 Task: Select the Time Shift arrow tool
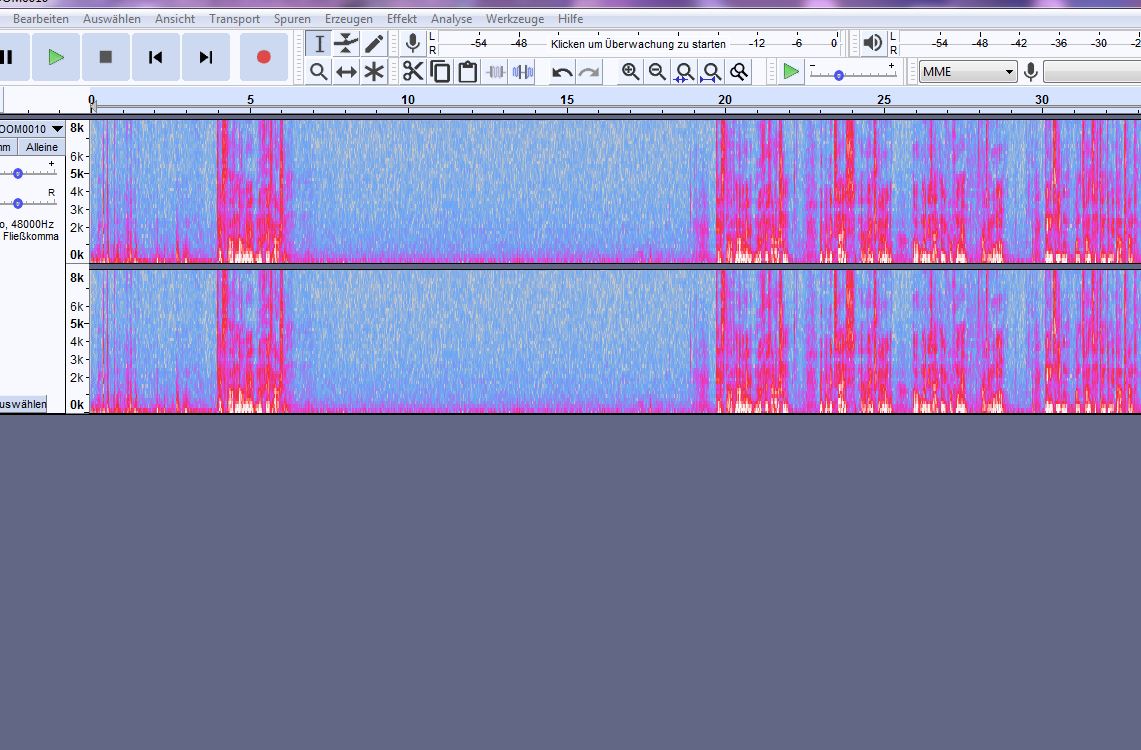pos(346,71)
